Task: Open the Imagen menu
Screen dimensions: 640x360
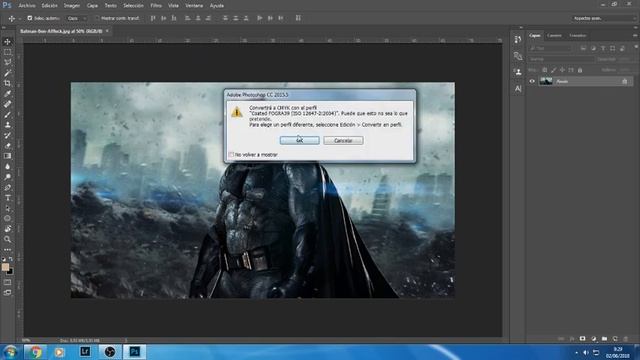Action: click(72, 6)
